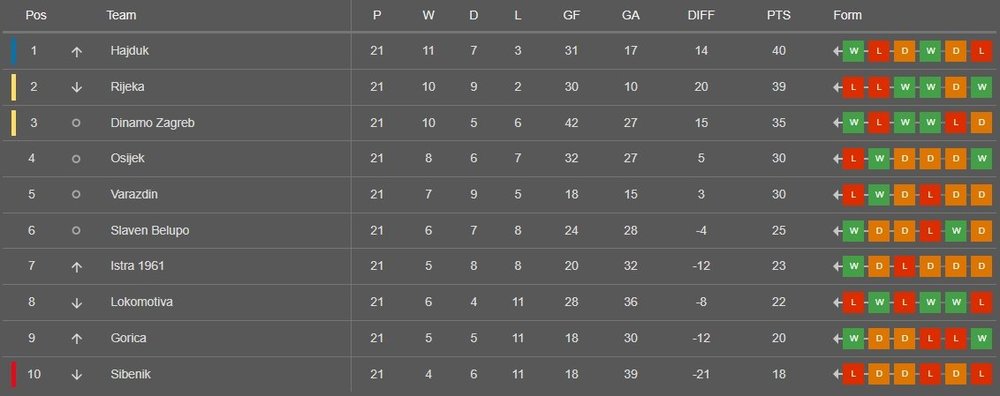Click the form arrow in Osijek's row
Screen dimensions: 1000x396
[x=837, y=159]
